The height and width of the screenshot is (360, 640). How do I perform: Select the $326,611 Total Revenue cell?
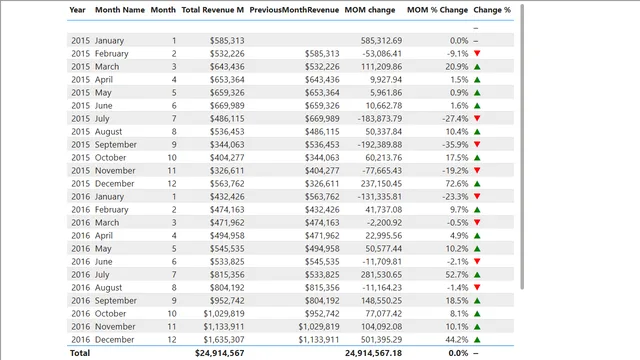pos(227,171)
